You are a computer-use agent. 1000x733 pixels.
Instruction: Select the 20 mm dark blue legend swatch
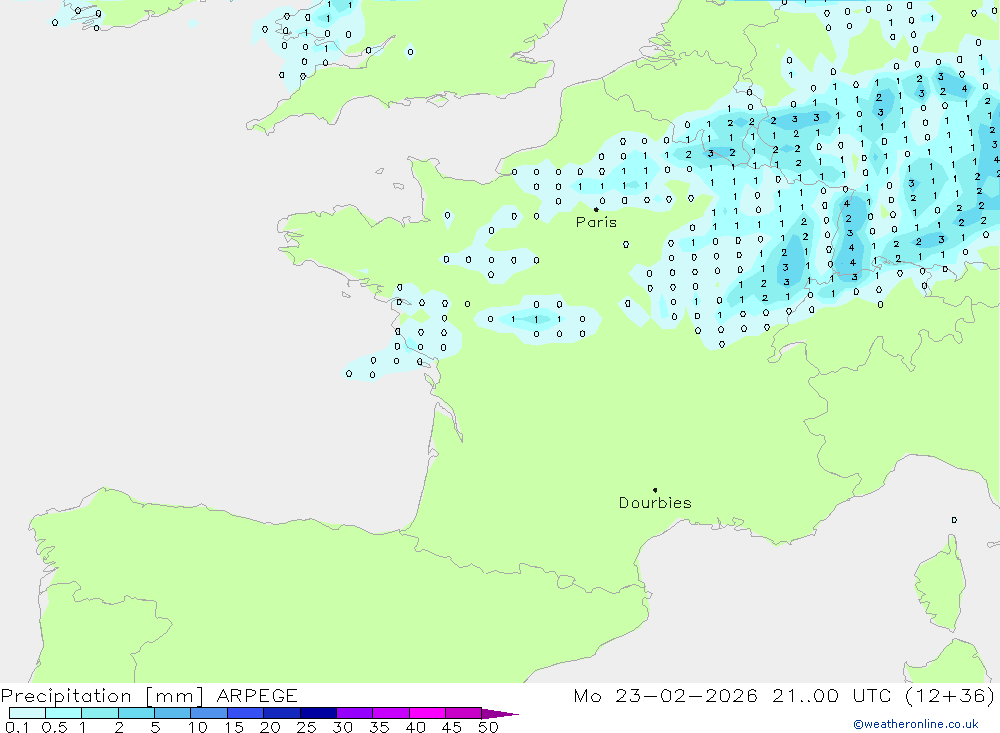(282, 713)
